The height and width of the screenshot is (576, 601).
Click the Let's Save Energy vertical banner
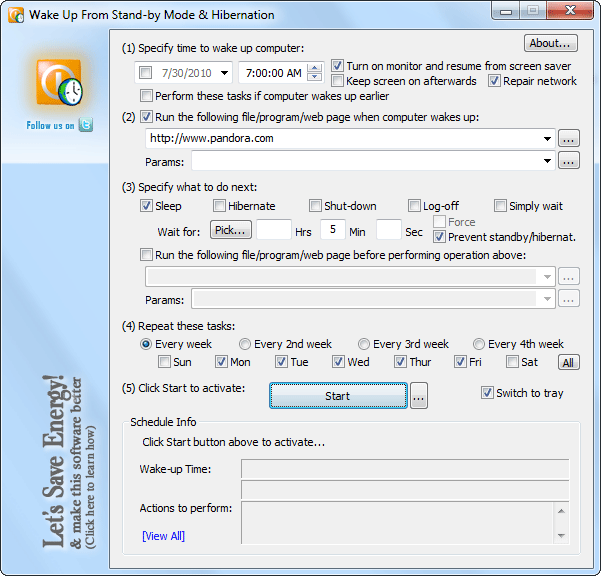(x=69, y=462)
